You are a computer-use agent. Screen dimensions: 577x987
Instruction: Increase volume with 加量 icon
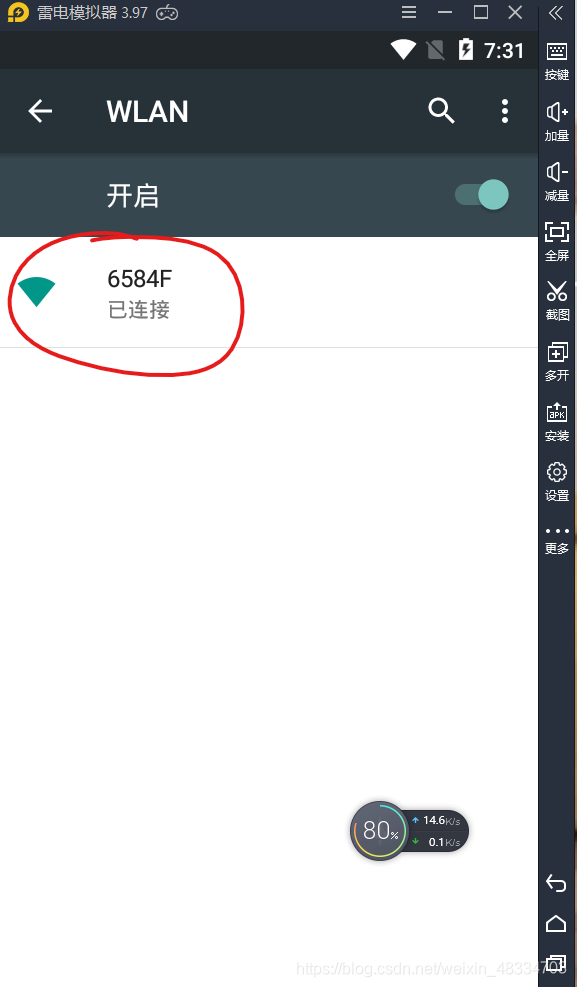[557, 121]
